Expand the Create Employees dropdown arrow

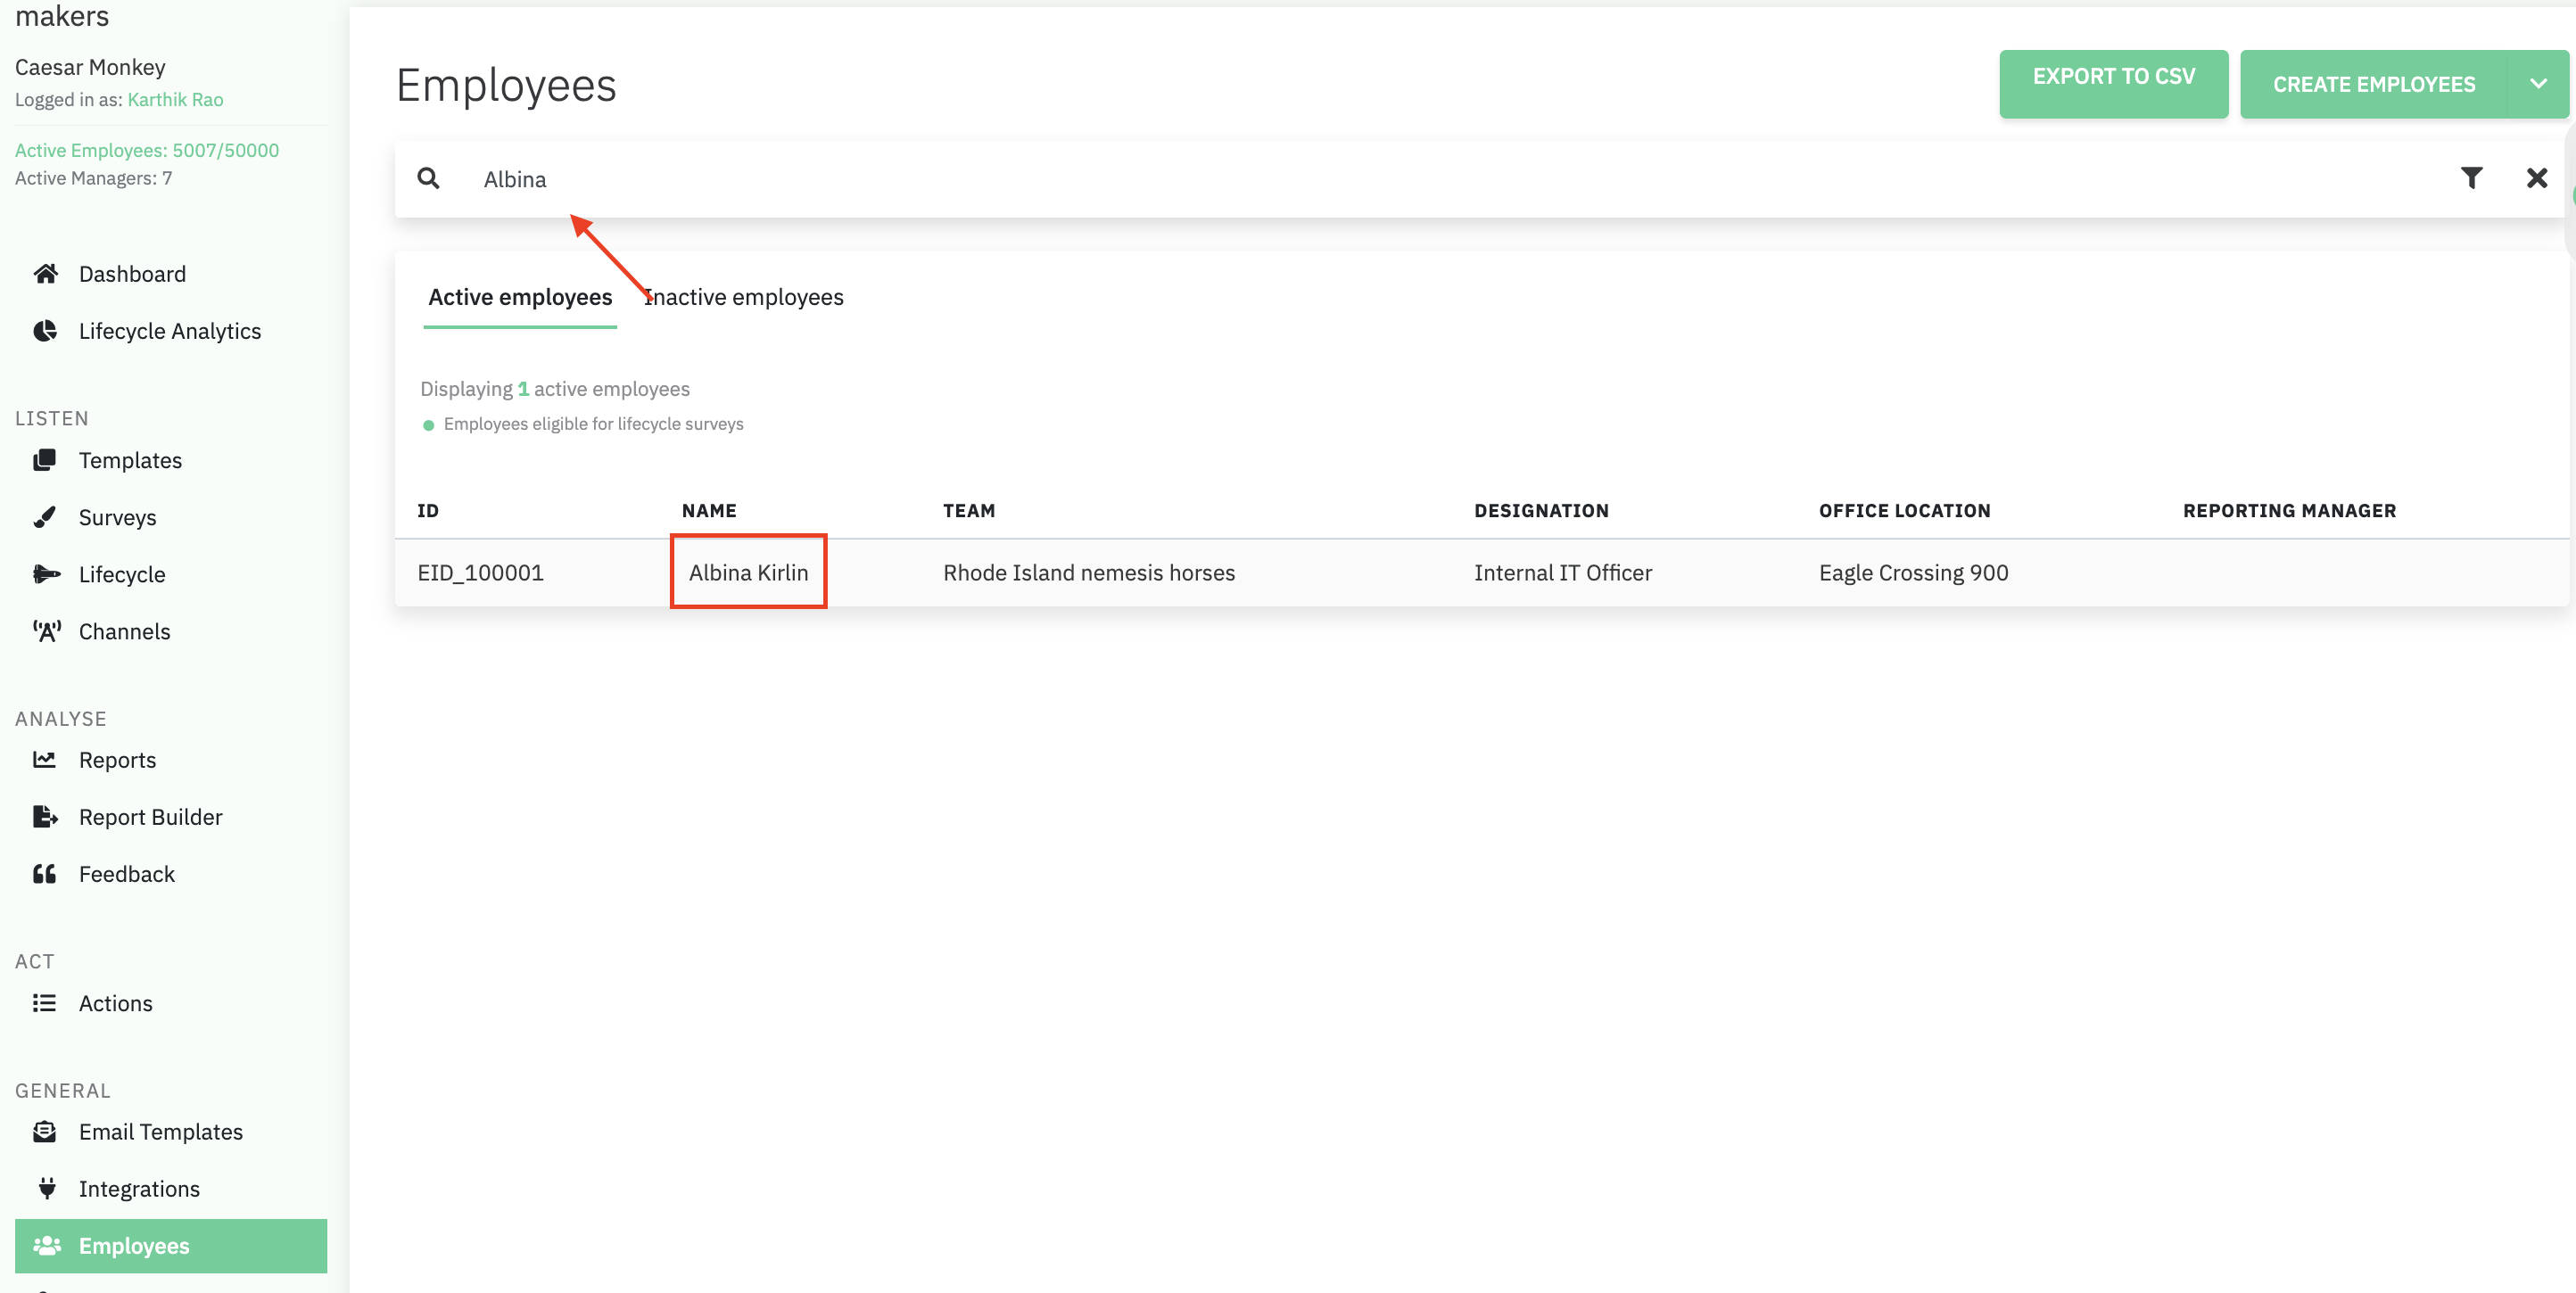[x=2537, y=84]
